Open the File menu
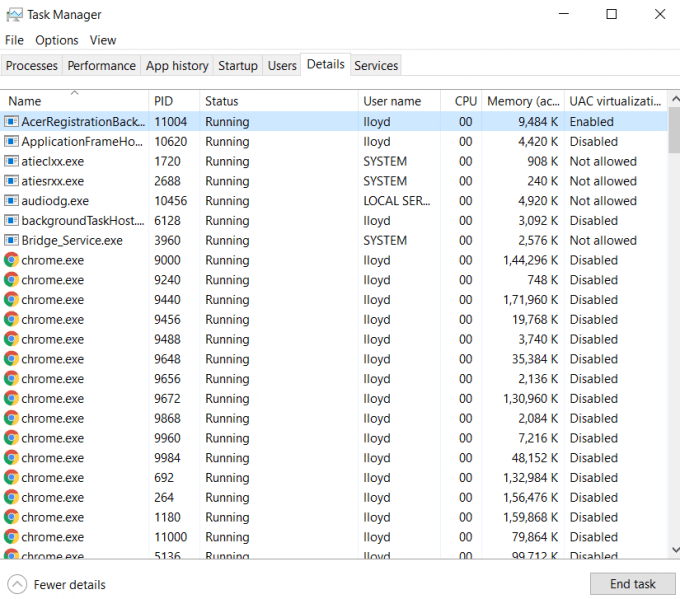This screenshot has height=599, width=680. coord(14,40)
